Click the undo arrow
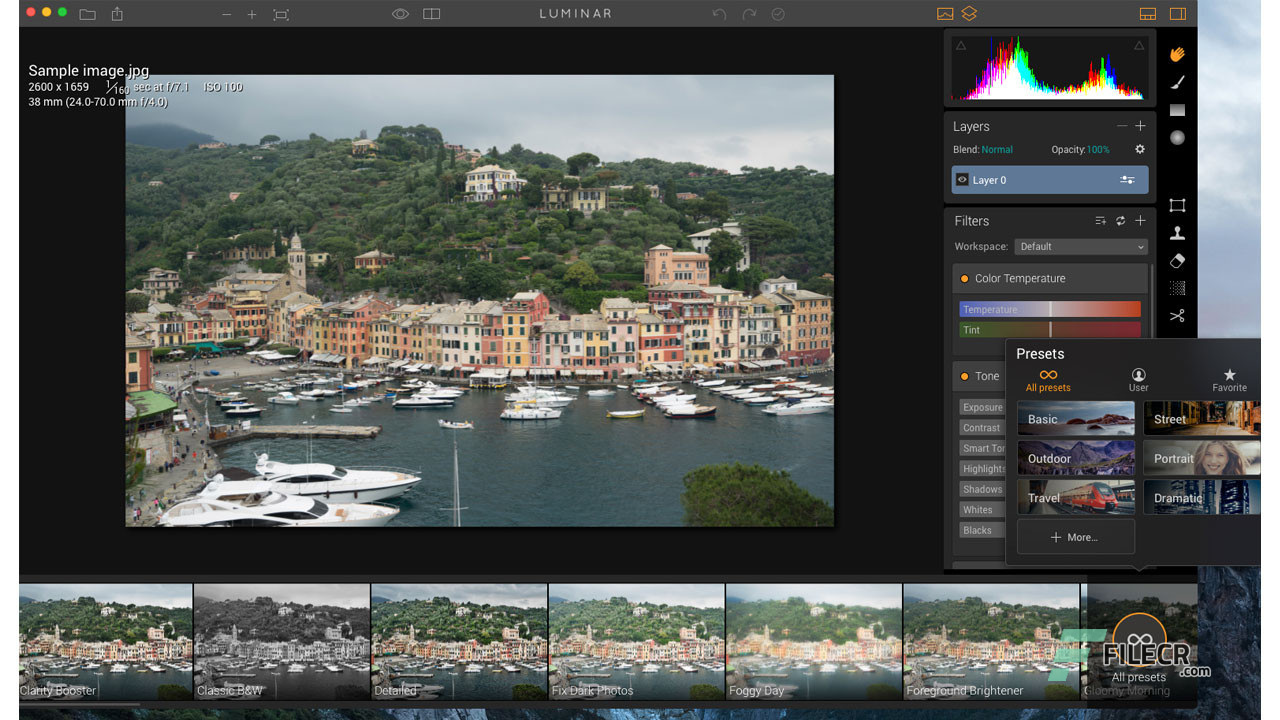The height and width of the screenshot is (720, 1280). [x=719, y=14]
